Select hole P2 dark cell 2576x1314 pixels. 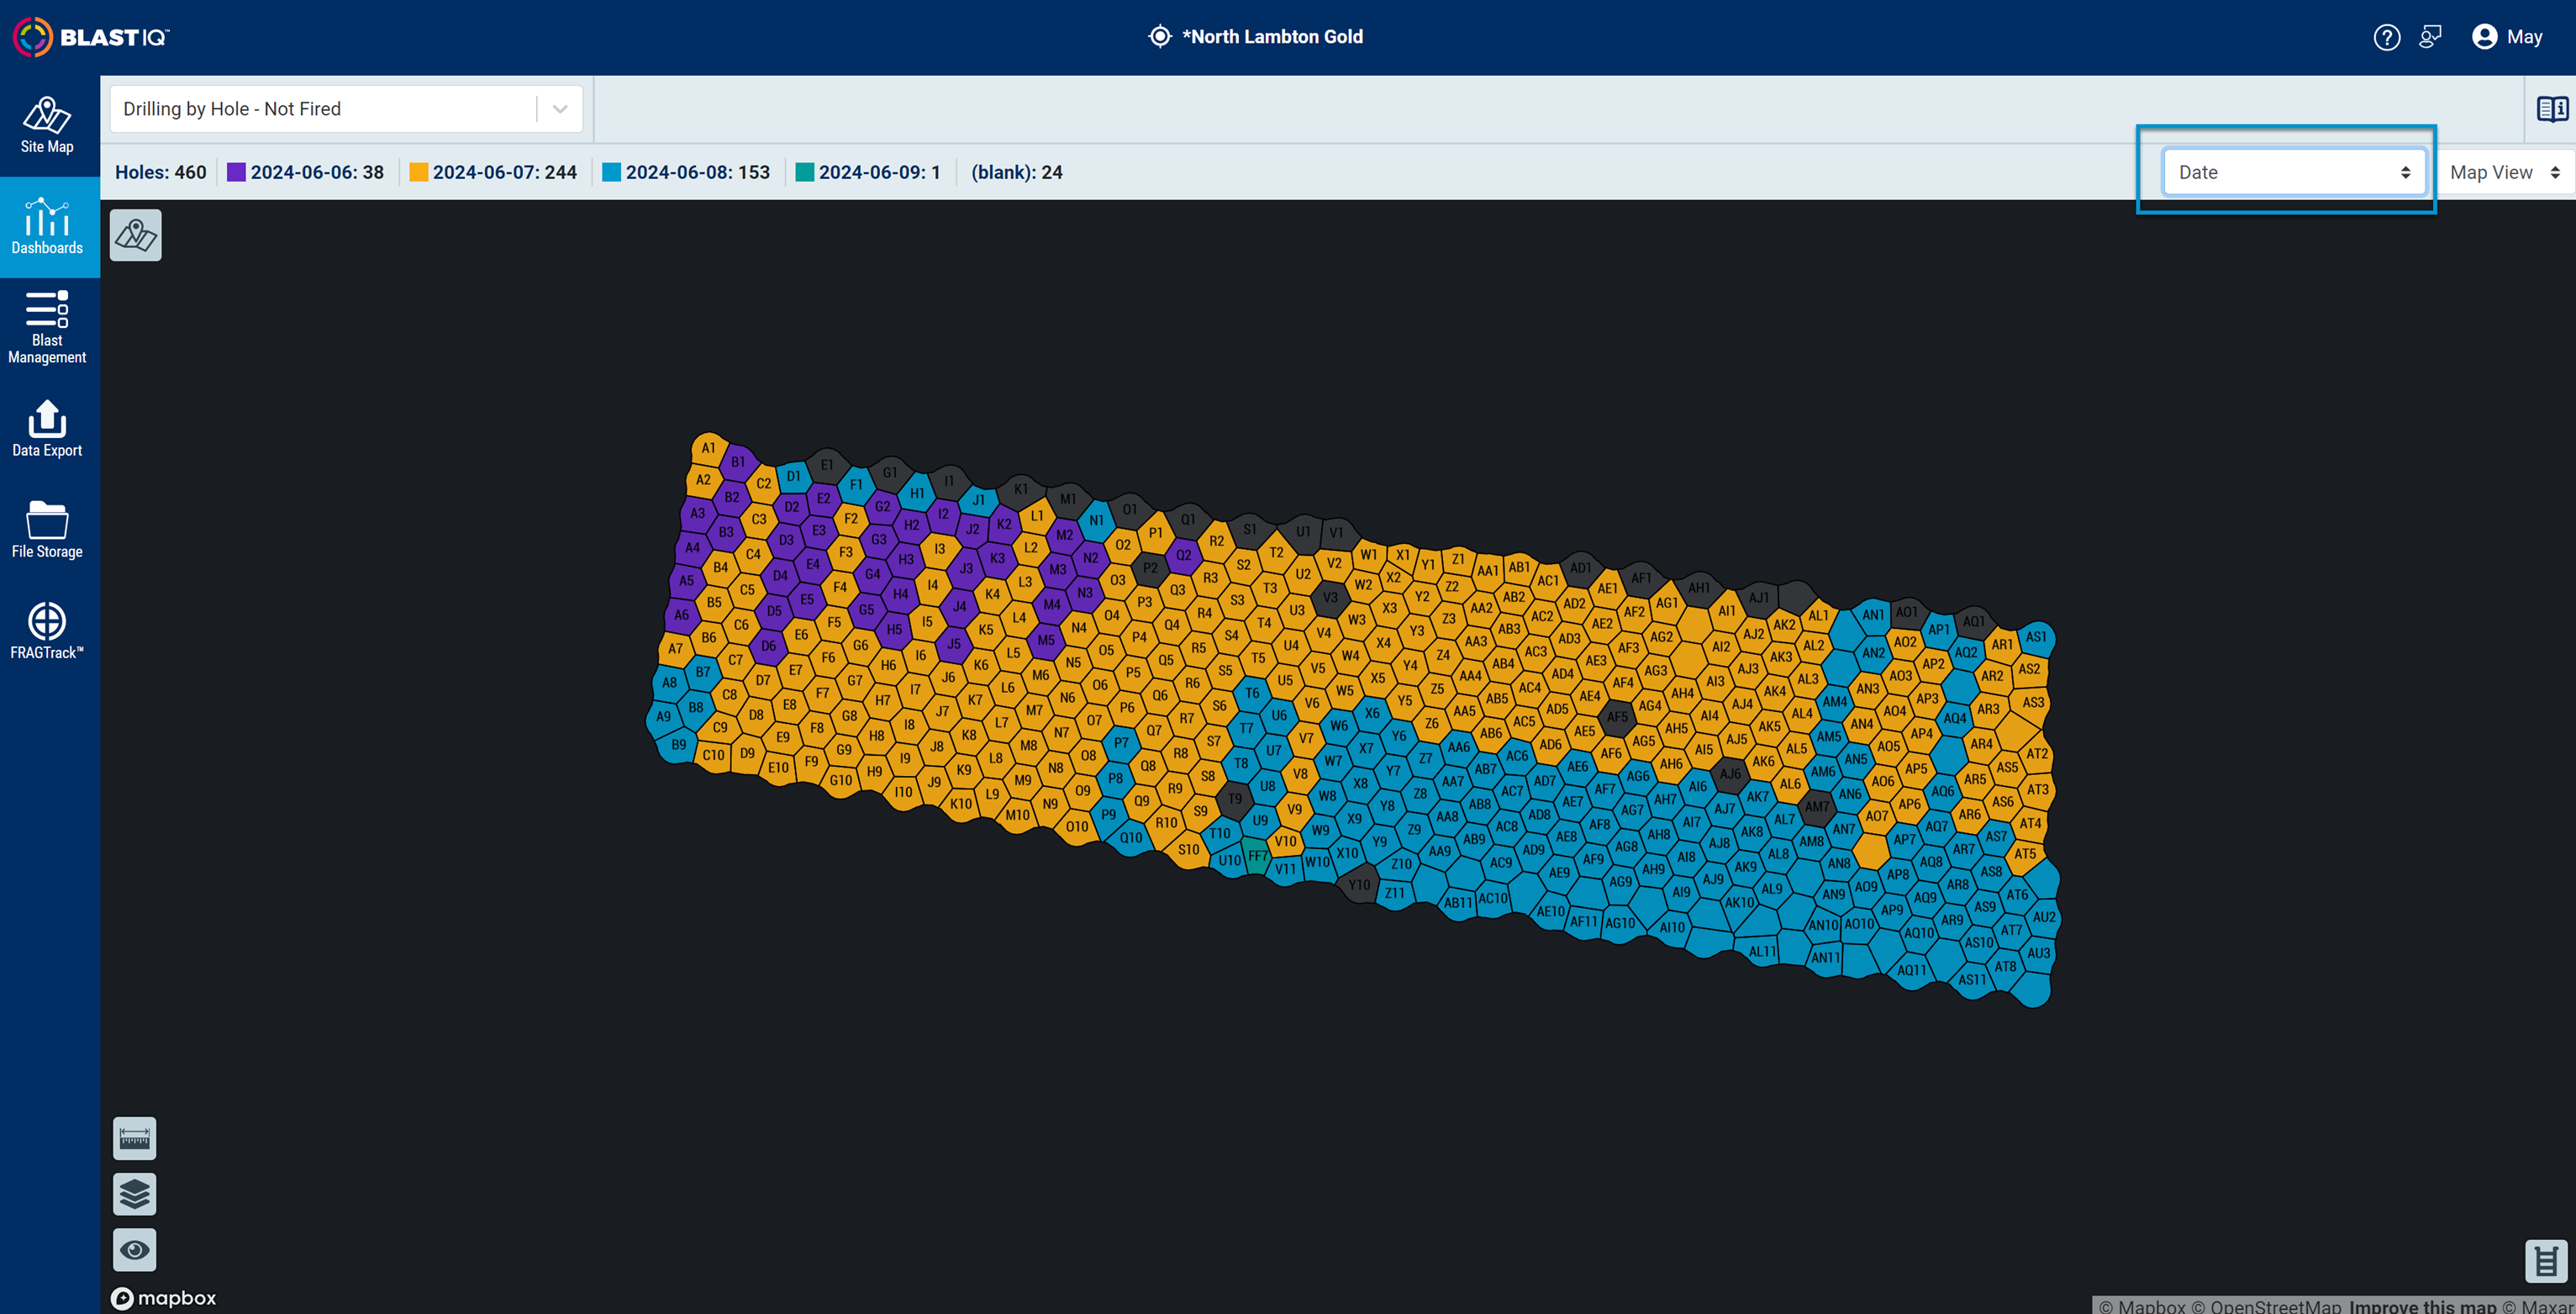tap(1150, 568)
